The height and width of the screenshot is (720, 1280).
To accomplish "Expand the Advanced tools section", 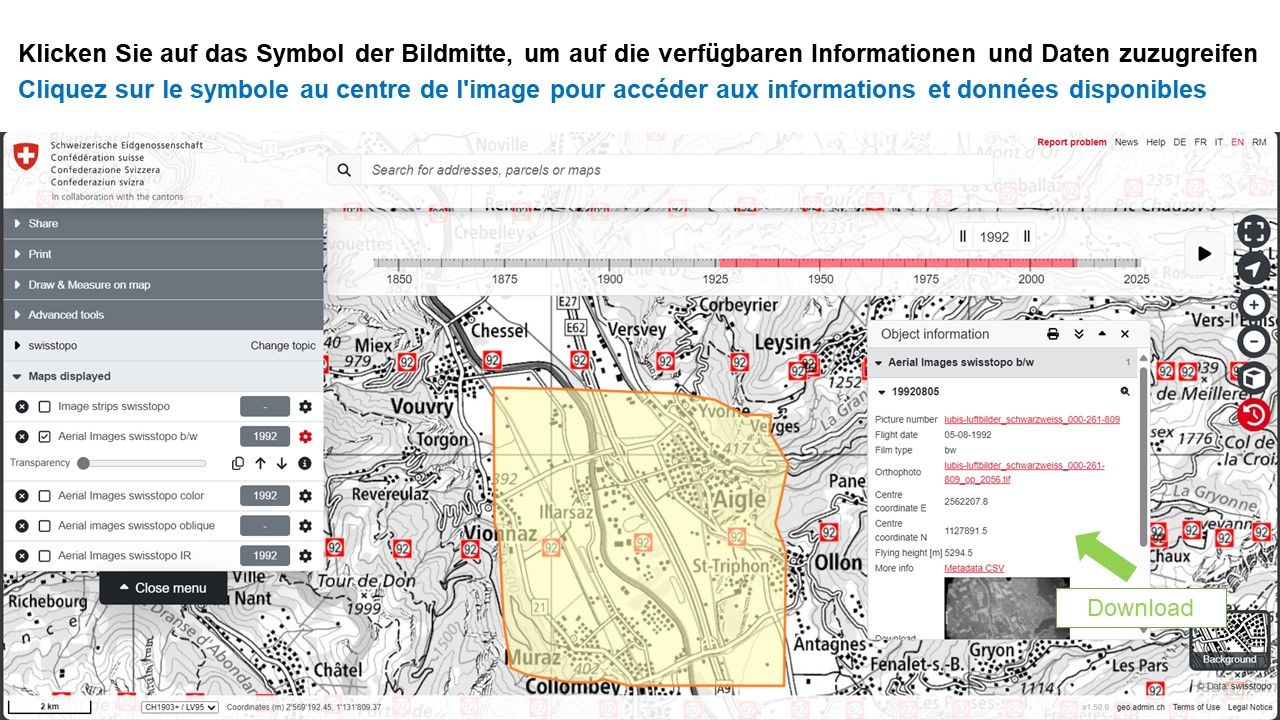I will click(66, 315).
